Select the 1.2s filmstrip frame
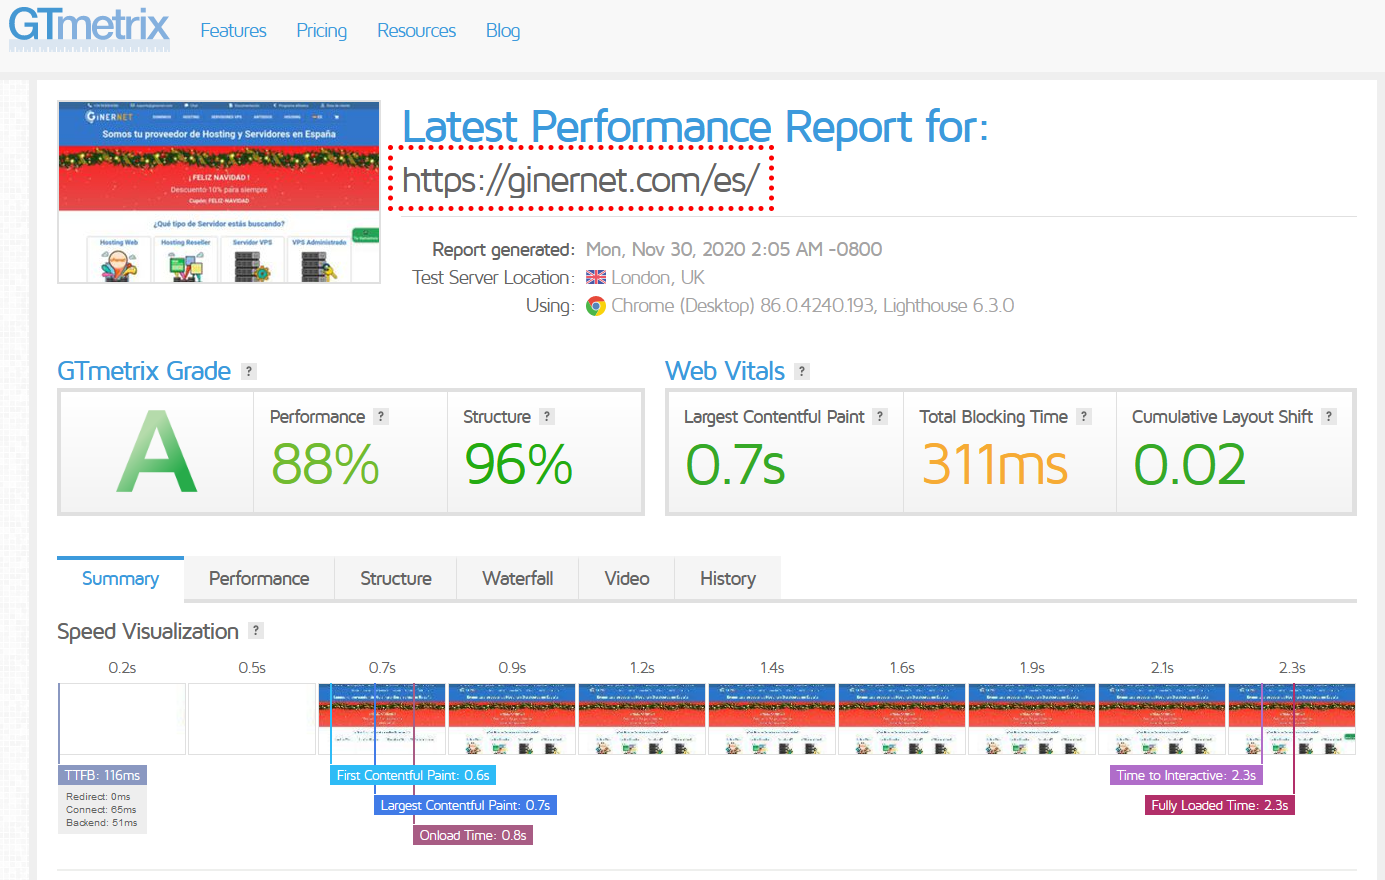Image resolution: width=1385 pixels, height=880 pixels. [642, 719]
